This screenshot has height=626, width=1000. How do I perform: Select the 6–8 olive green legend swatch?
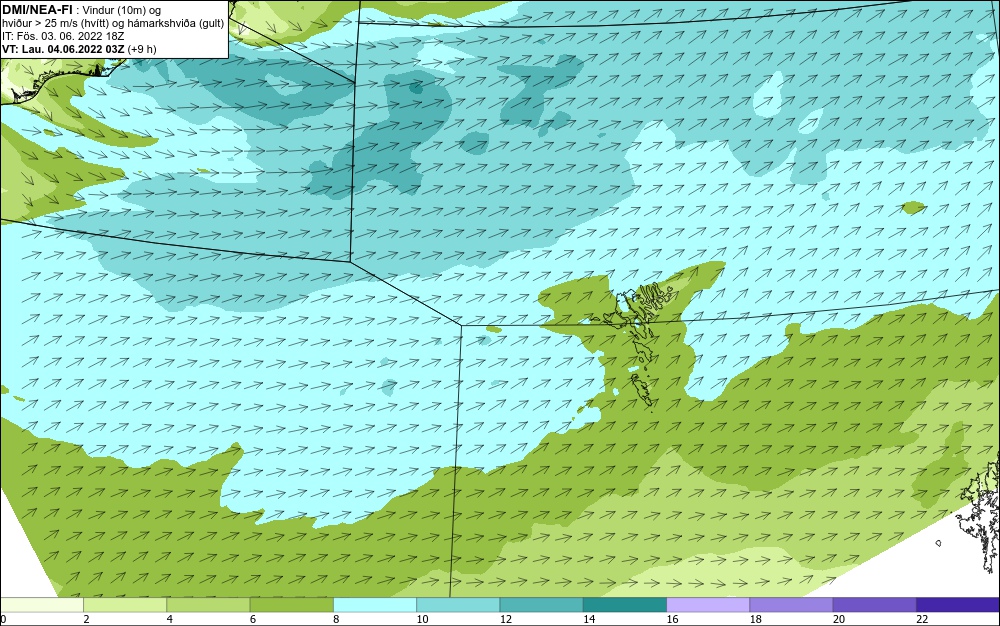click(x=291, y=605)
